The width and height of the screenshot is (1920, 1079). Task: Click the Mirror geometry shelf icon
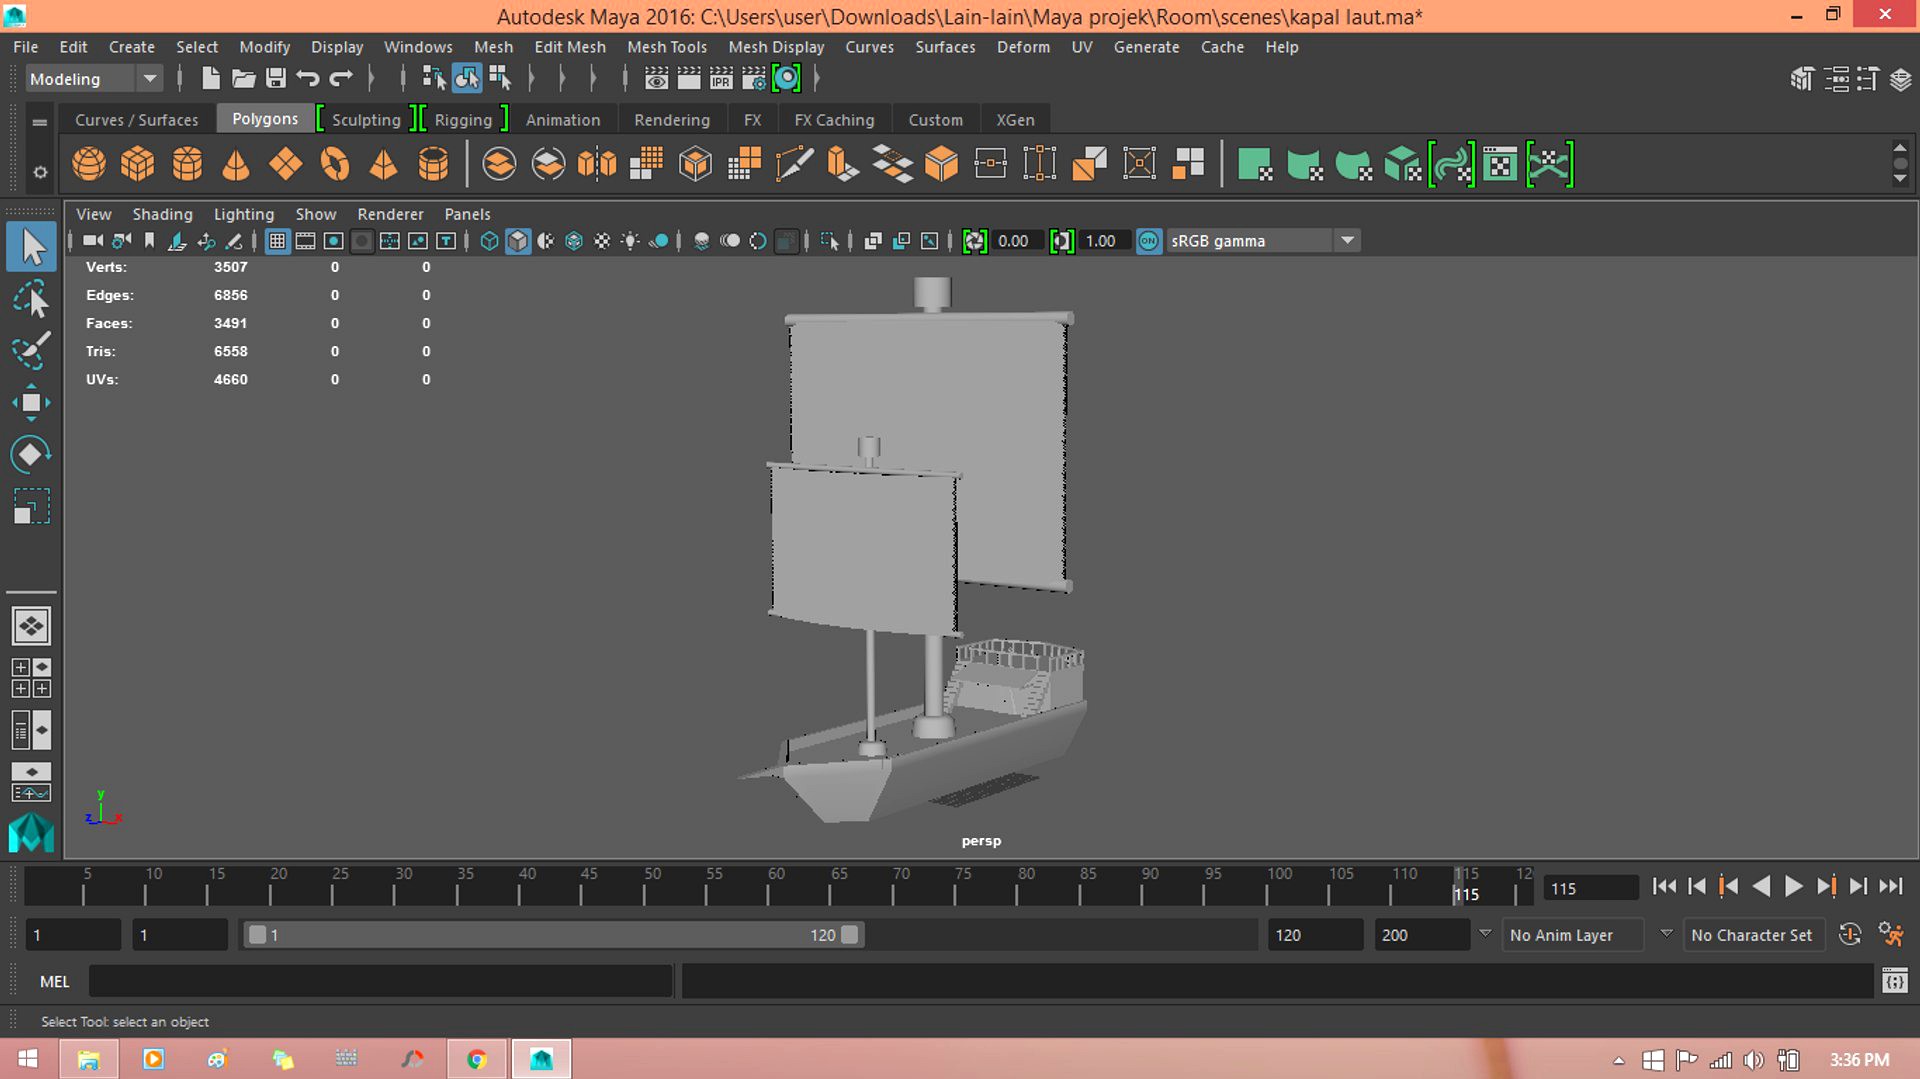pos(597,164)
